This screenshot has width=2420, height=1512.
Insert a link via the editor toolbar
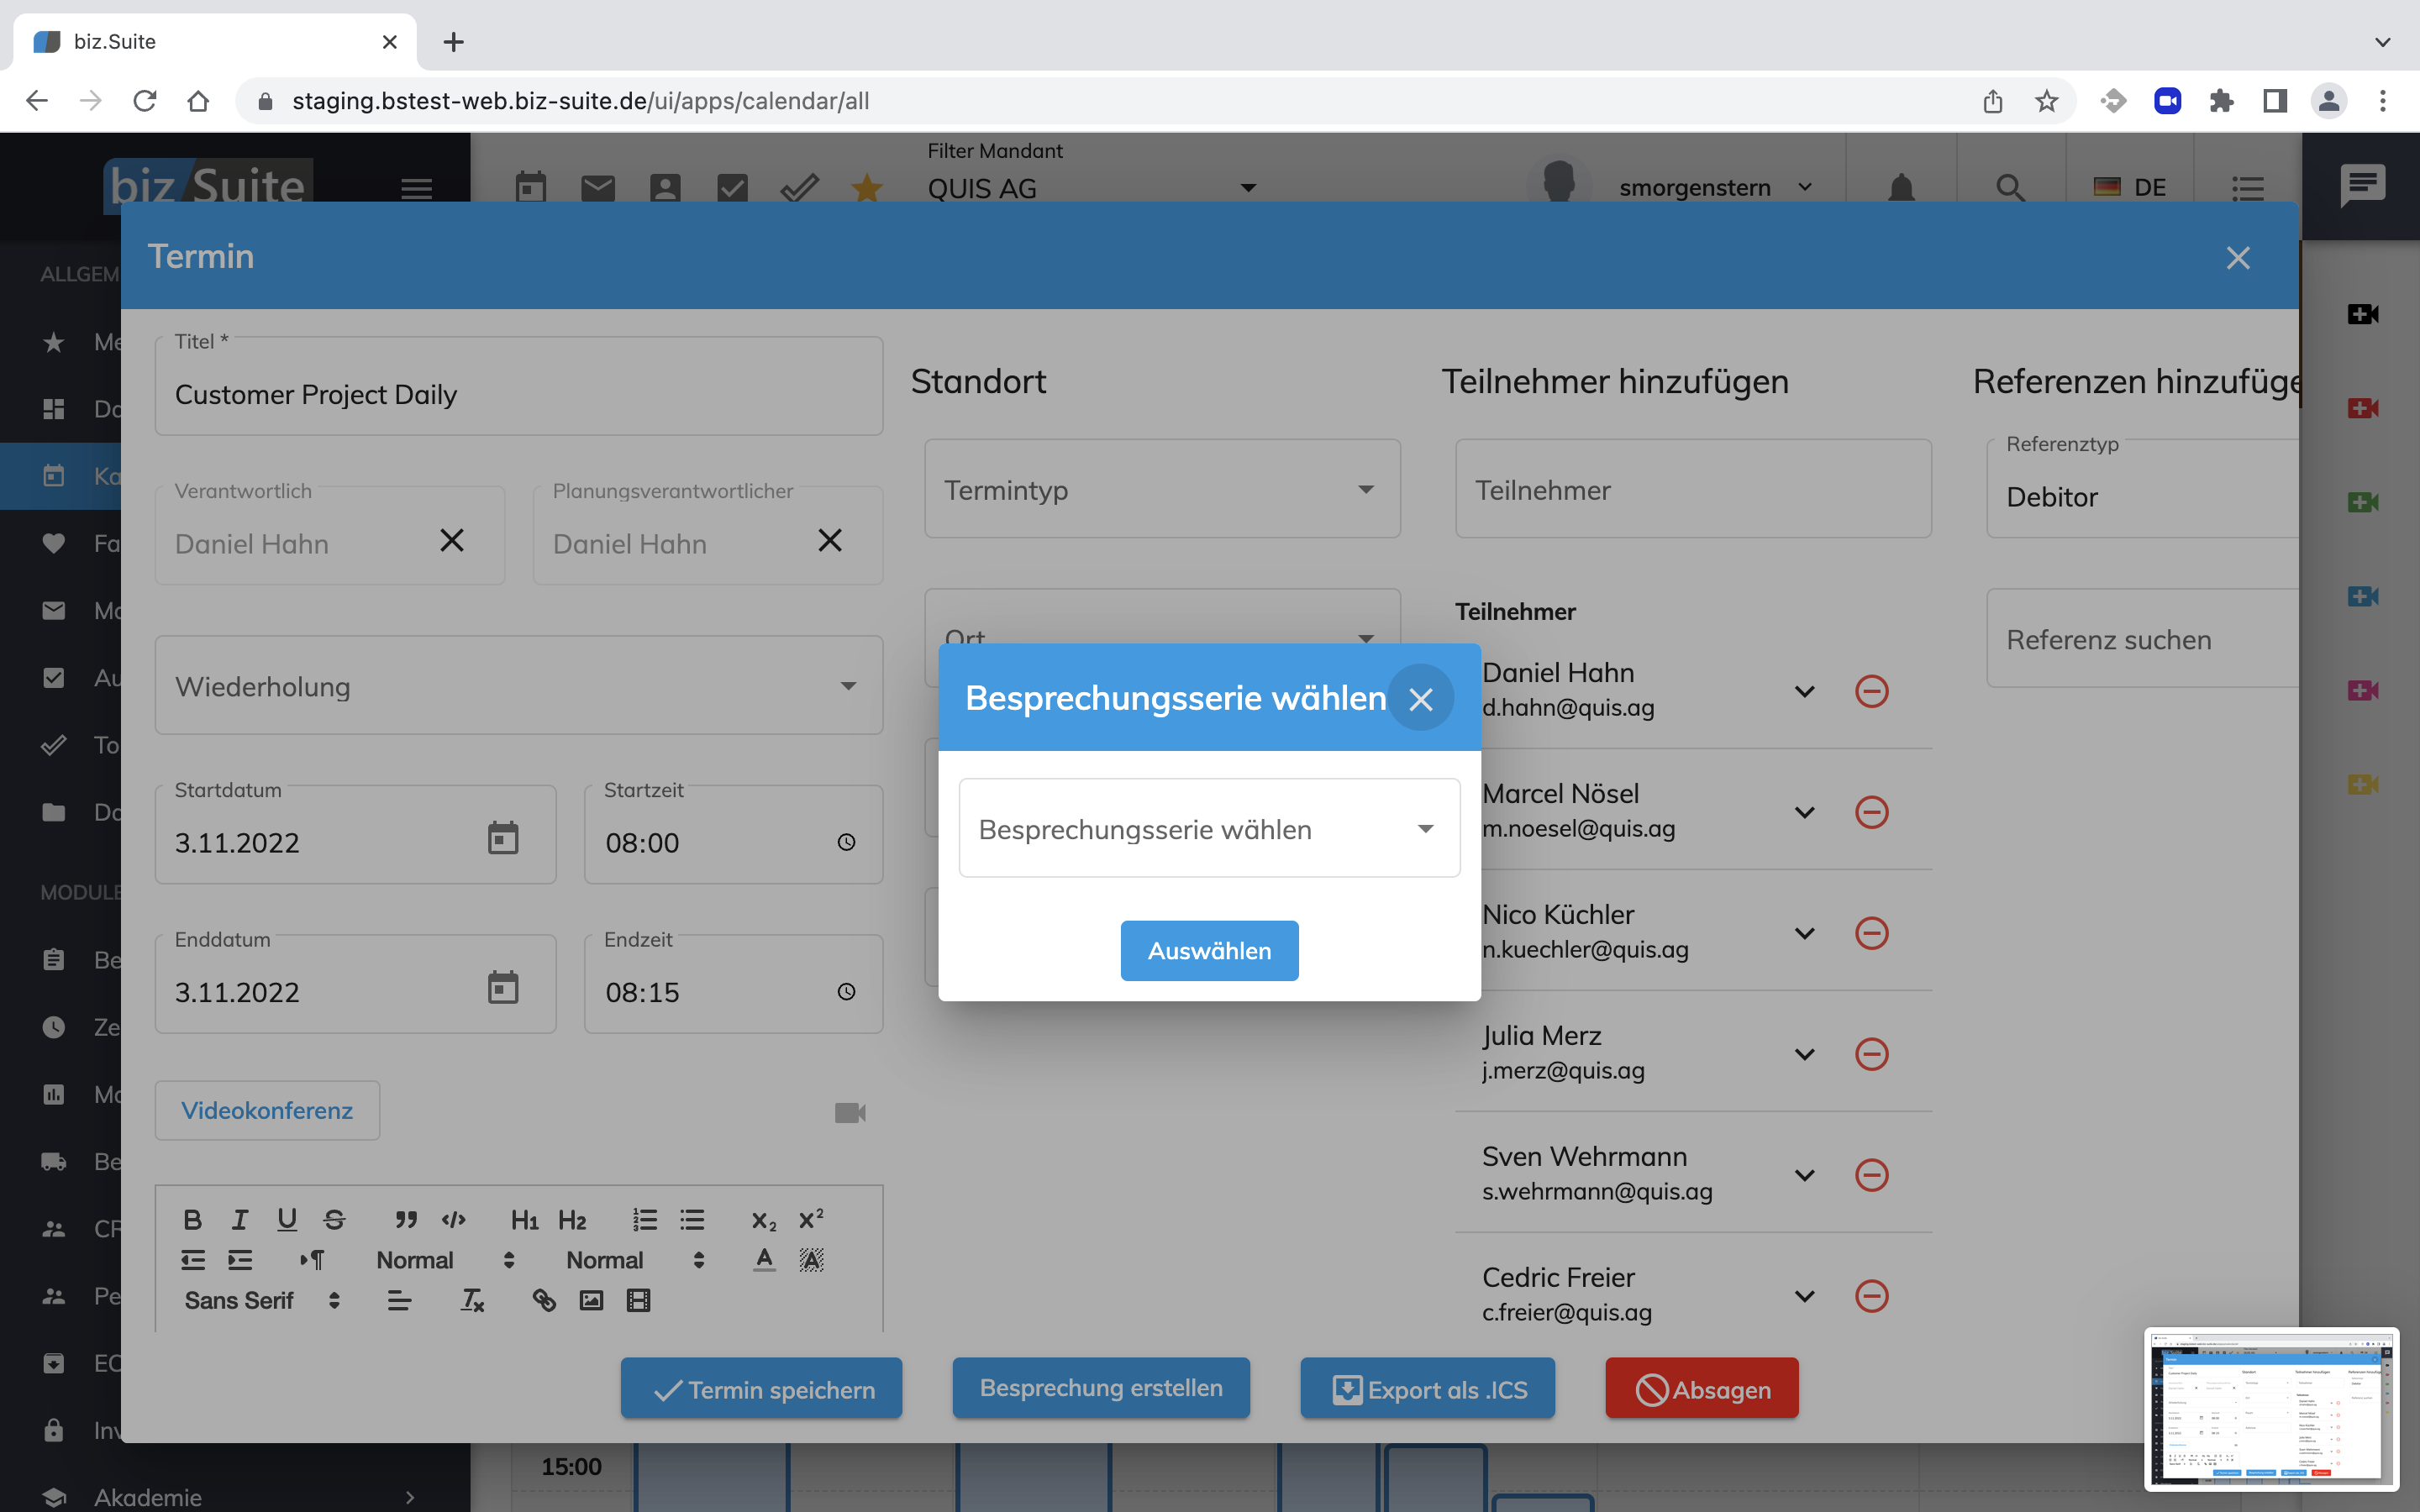point(543,1300)
